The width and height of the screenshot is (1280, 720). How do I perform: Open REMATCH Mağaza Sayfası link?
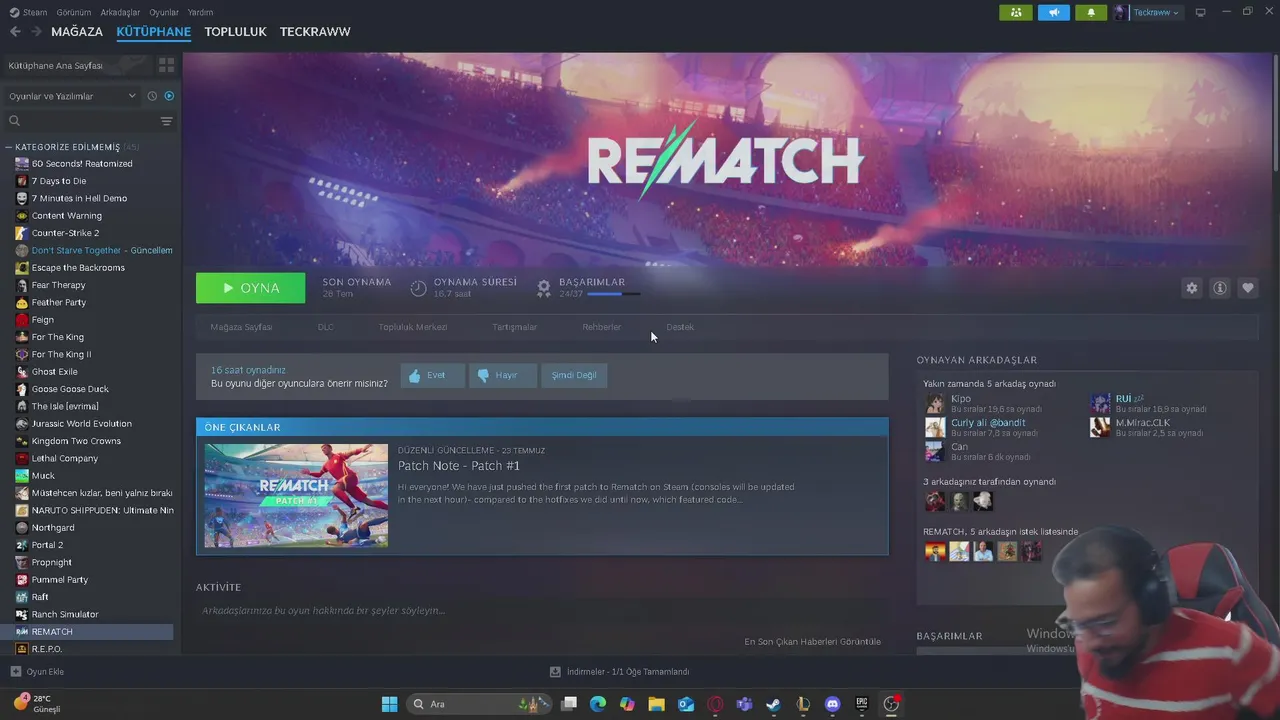click(241, 327)
